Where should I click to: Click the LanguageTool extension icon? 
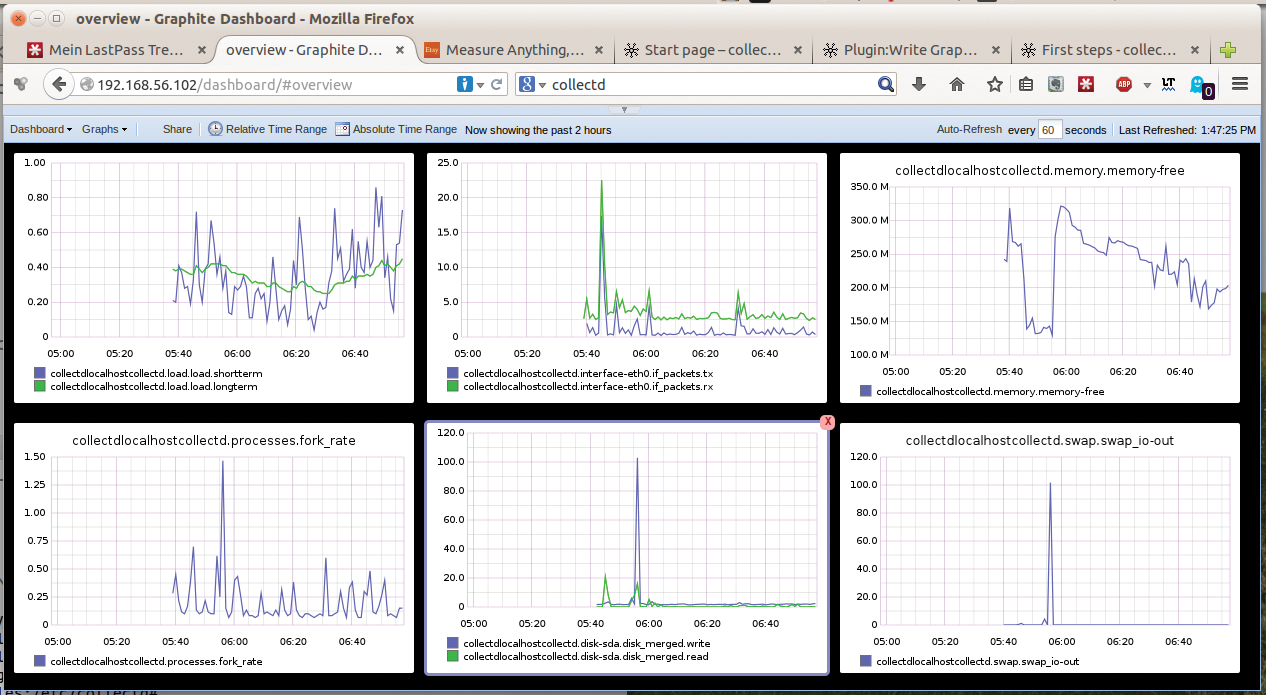pyautogui.click(x=1168, y=84)
